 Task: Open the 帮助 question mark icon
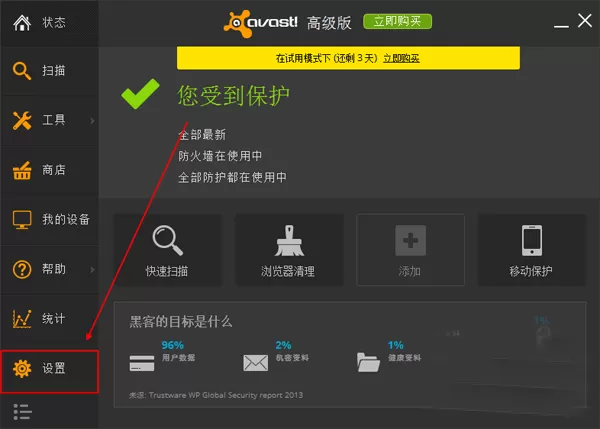tap(22, 269)
